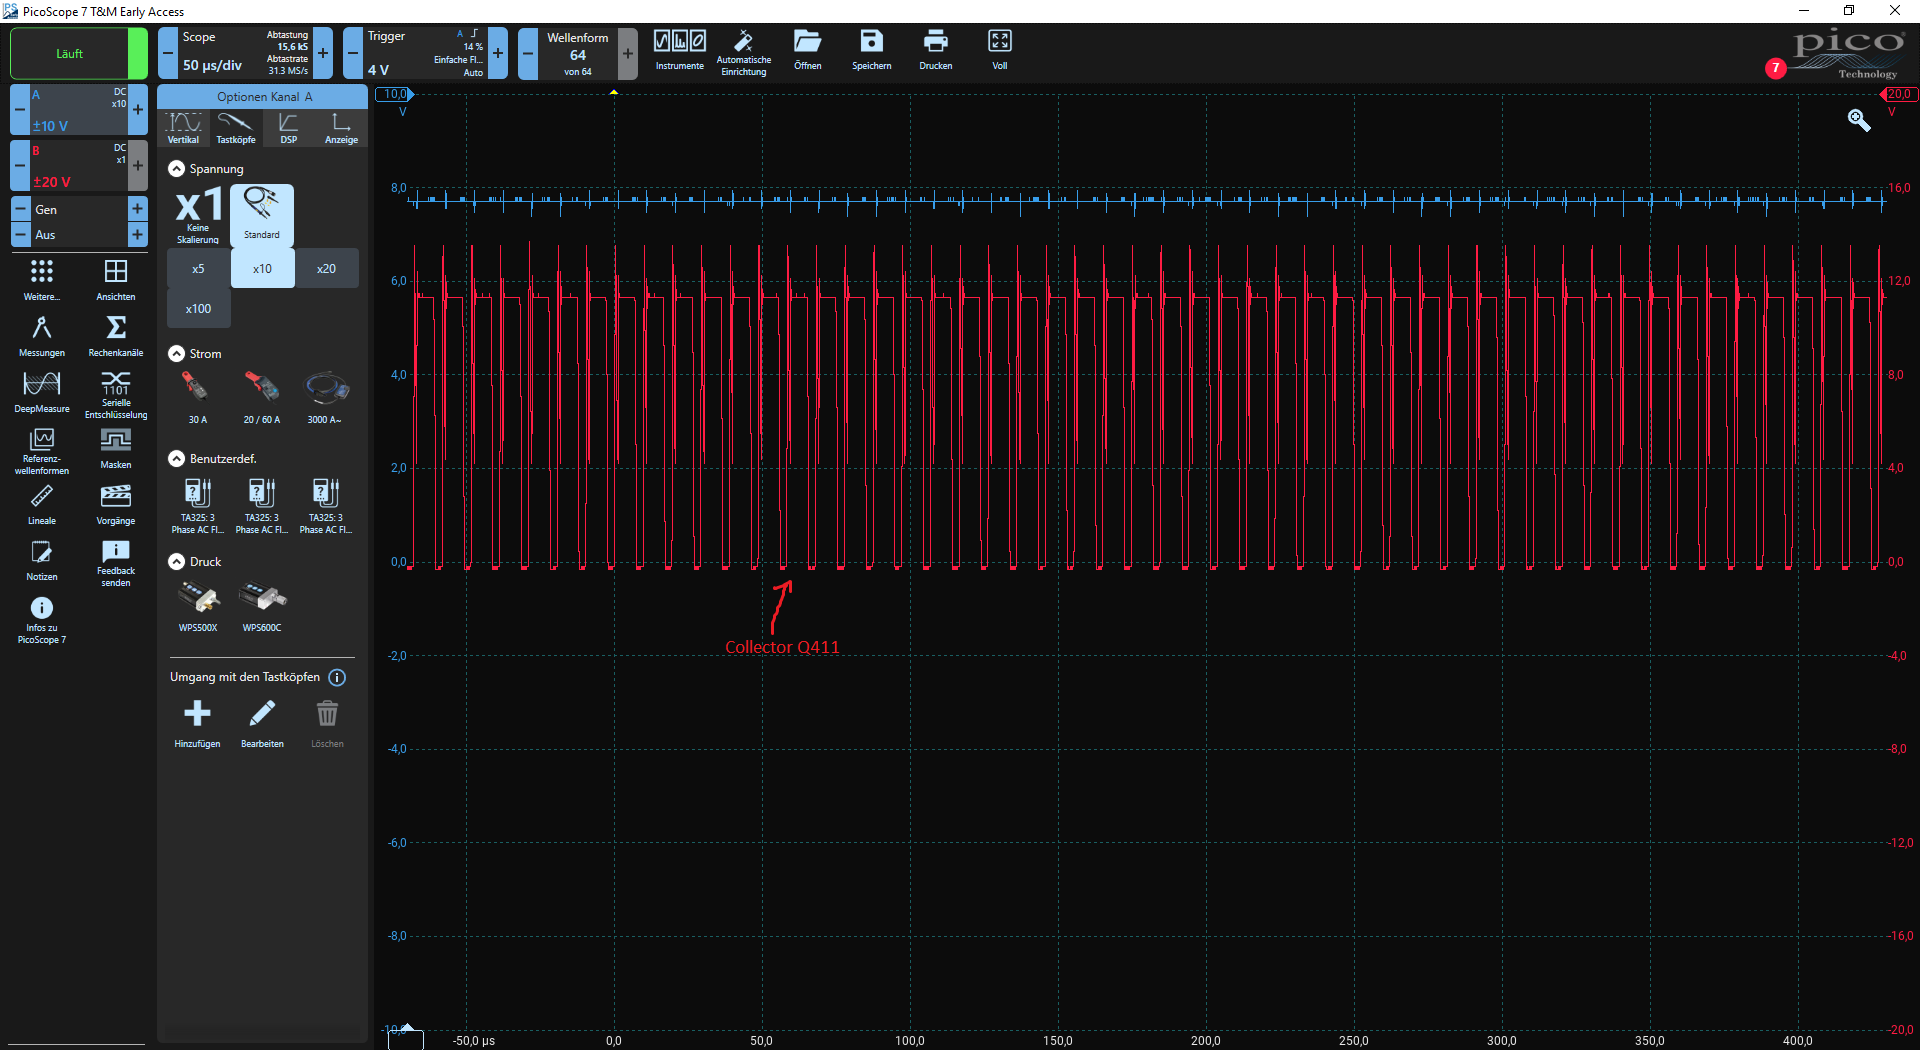Open Scope 50 µs/div settings

(x=245, y=53)
